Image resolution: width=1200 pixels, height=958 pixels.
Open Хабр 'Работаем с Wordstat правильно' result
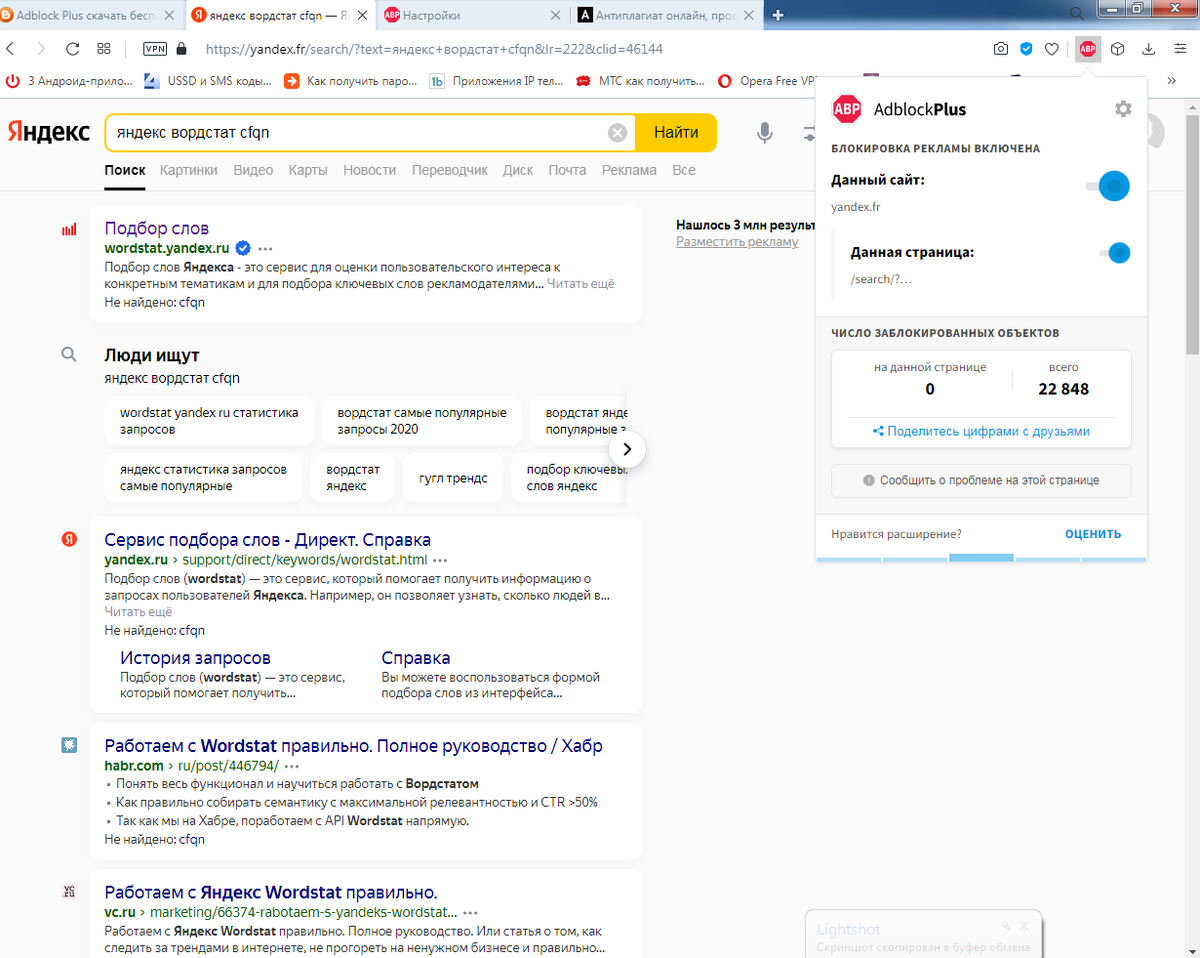pyautogui.click(x=353, y=746)
